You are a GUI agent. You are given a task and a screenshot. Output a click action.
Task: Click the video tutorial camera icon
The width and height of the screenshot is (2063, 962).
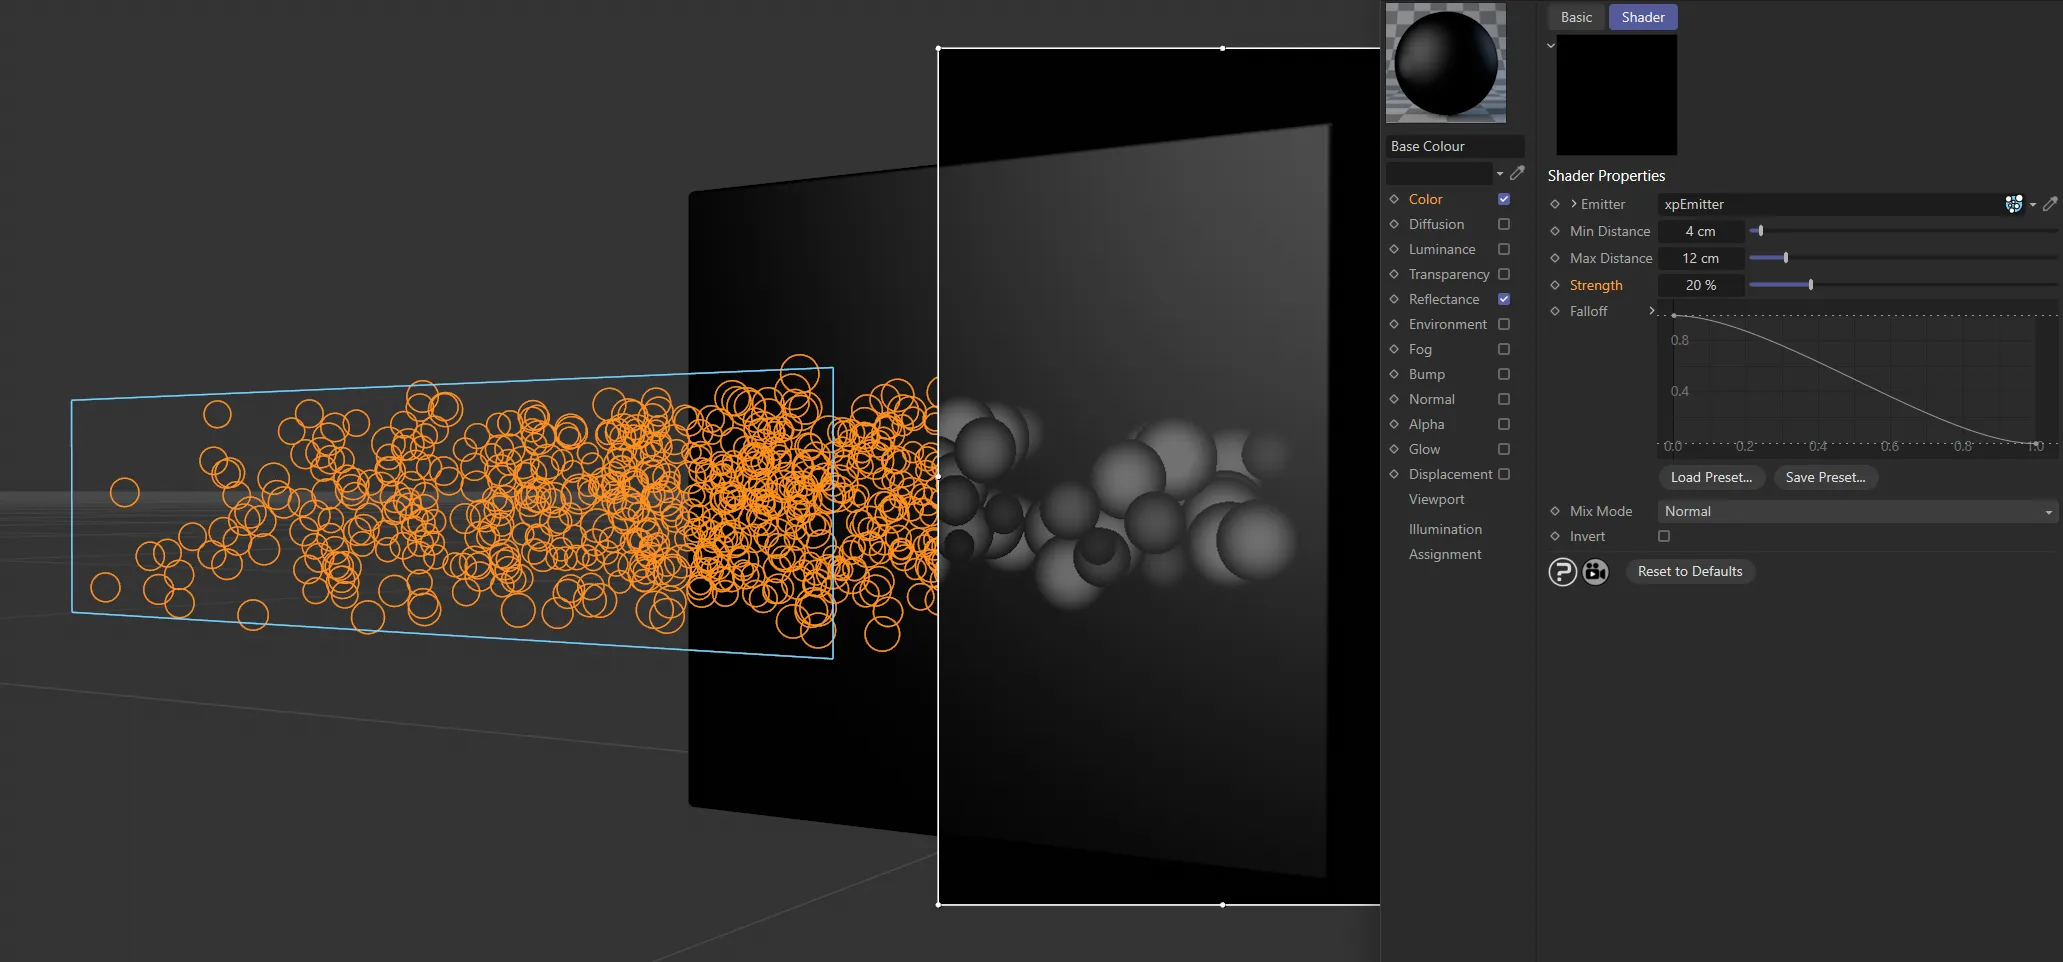pos(1595,571)
